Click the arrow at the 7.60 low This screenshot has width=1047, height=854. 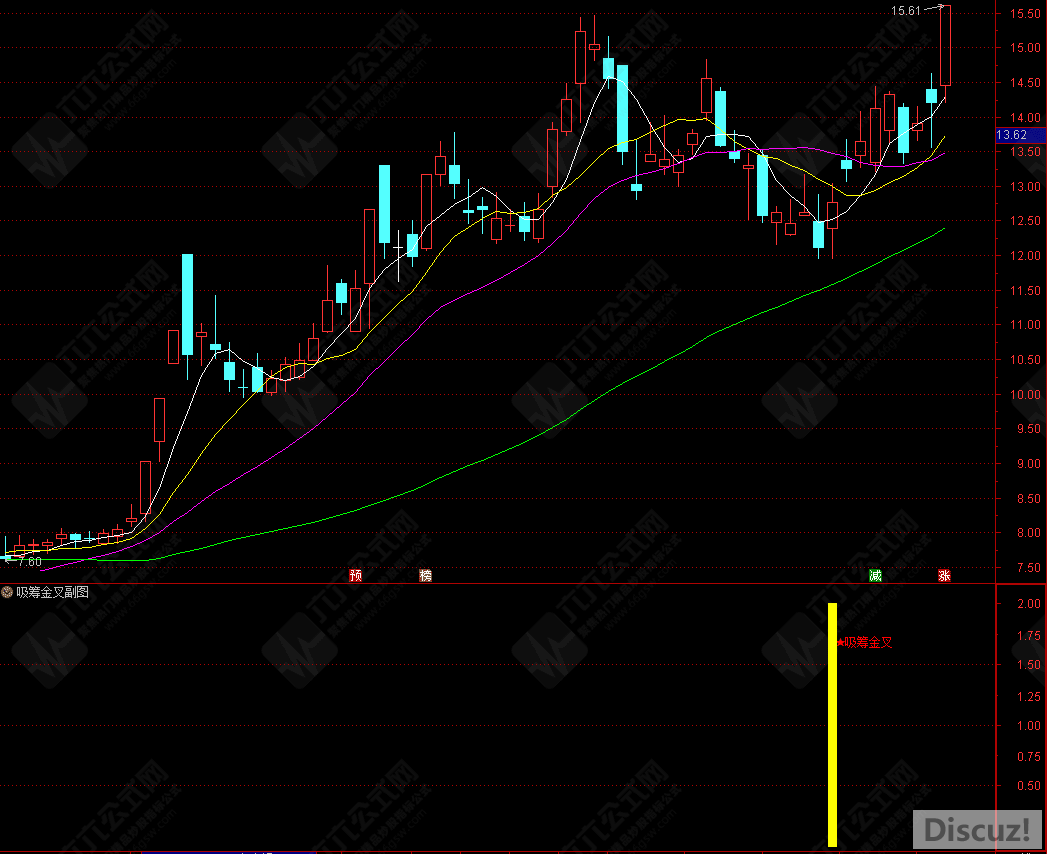(8, 559)
